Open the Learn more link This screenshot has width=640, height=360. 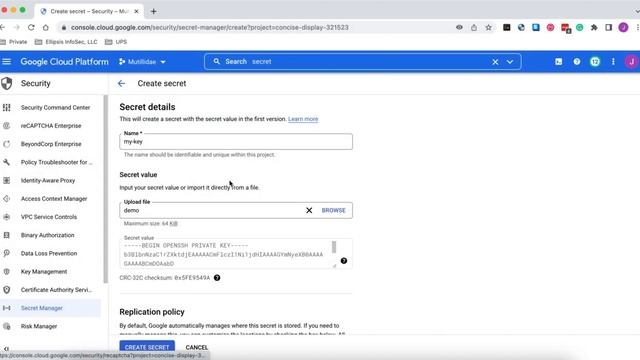303,119
